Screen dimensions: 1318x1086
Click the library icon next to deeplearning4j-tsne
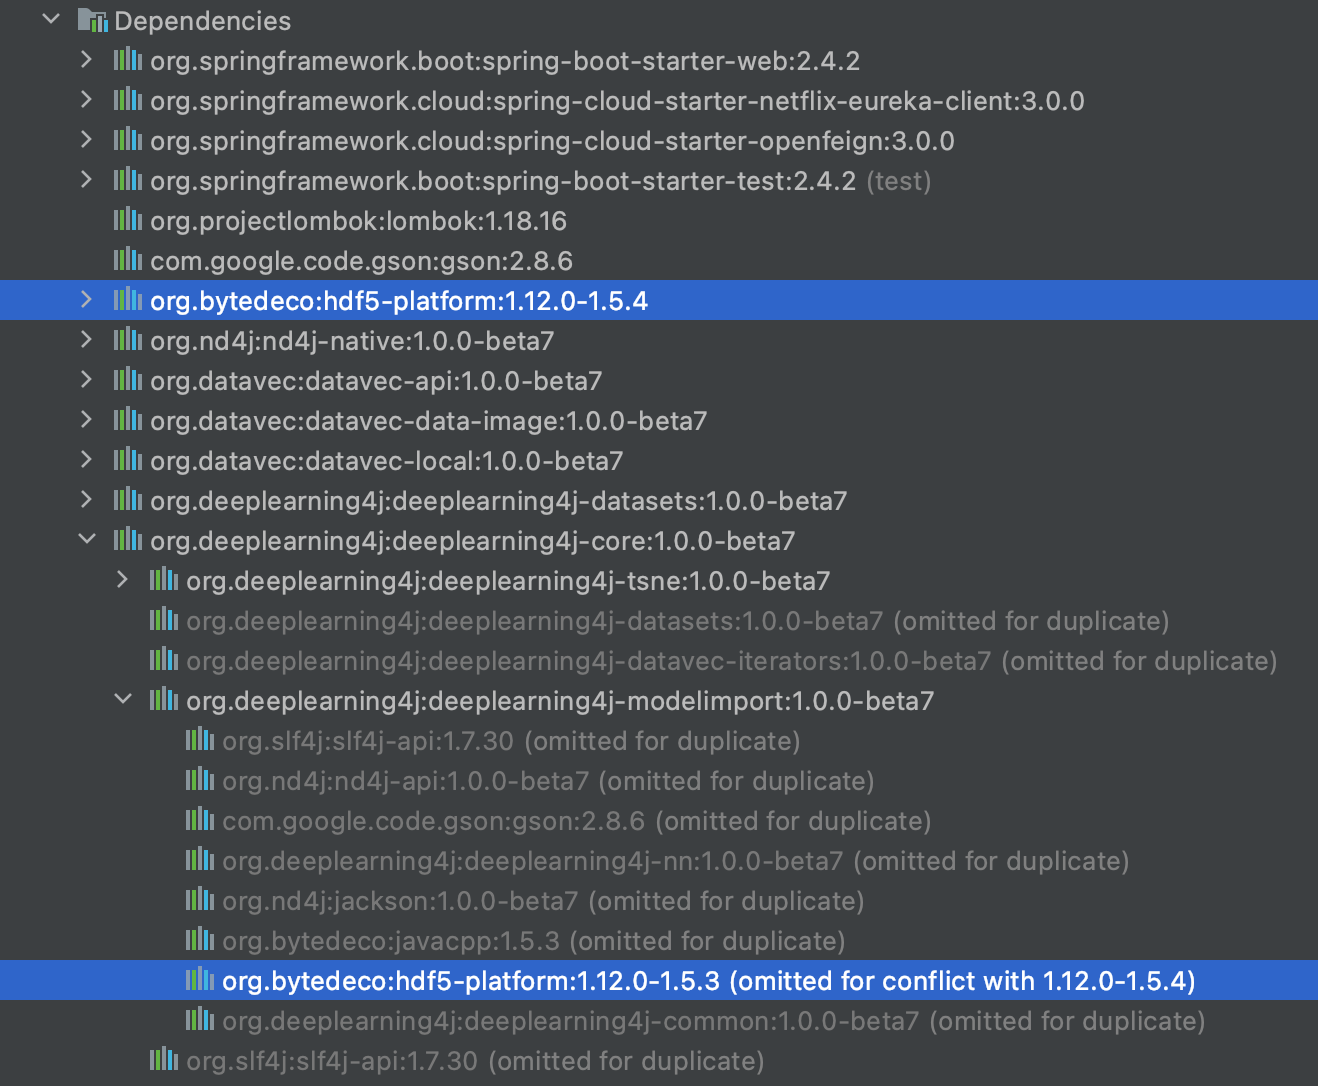tap(163, 580)
